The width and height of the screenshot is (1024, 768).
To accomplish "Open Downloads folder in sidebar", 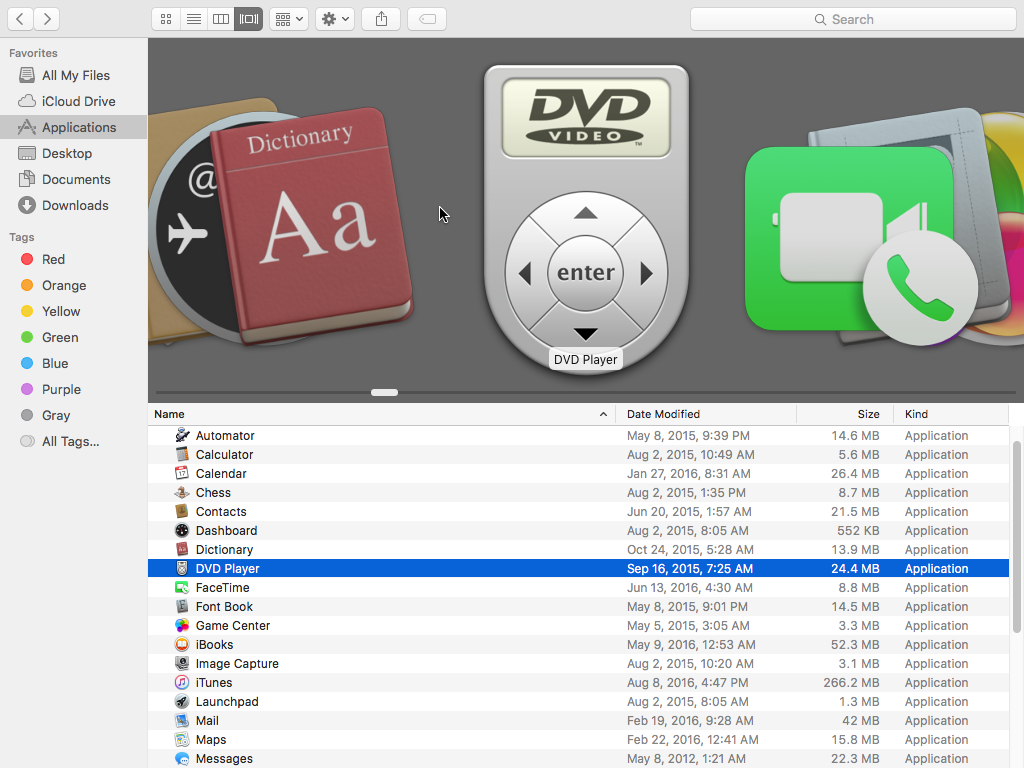I will pyautogui.click(x=74, y=206).
